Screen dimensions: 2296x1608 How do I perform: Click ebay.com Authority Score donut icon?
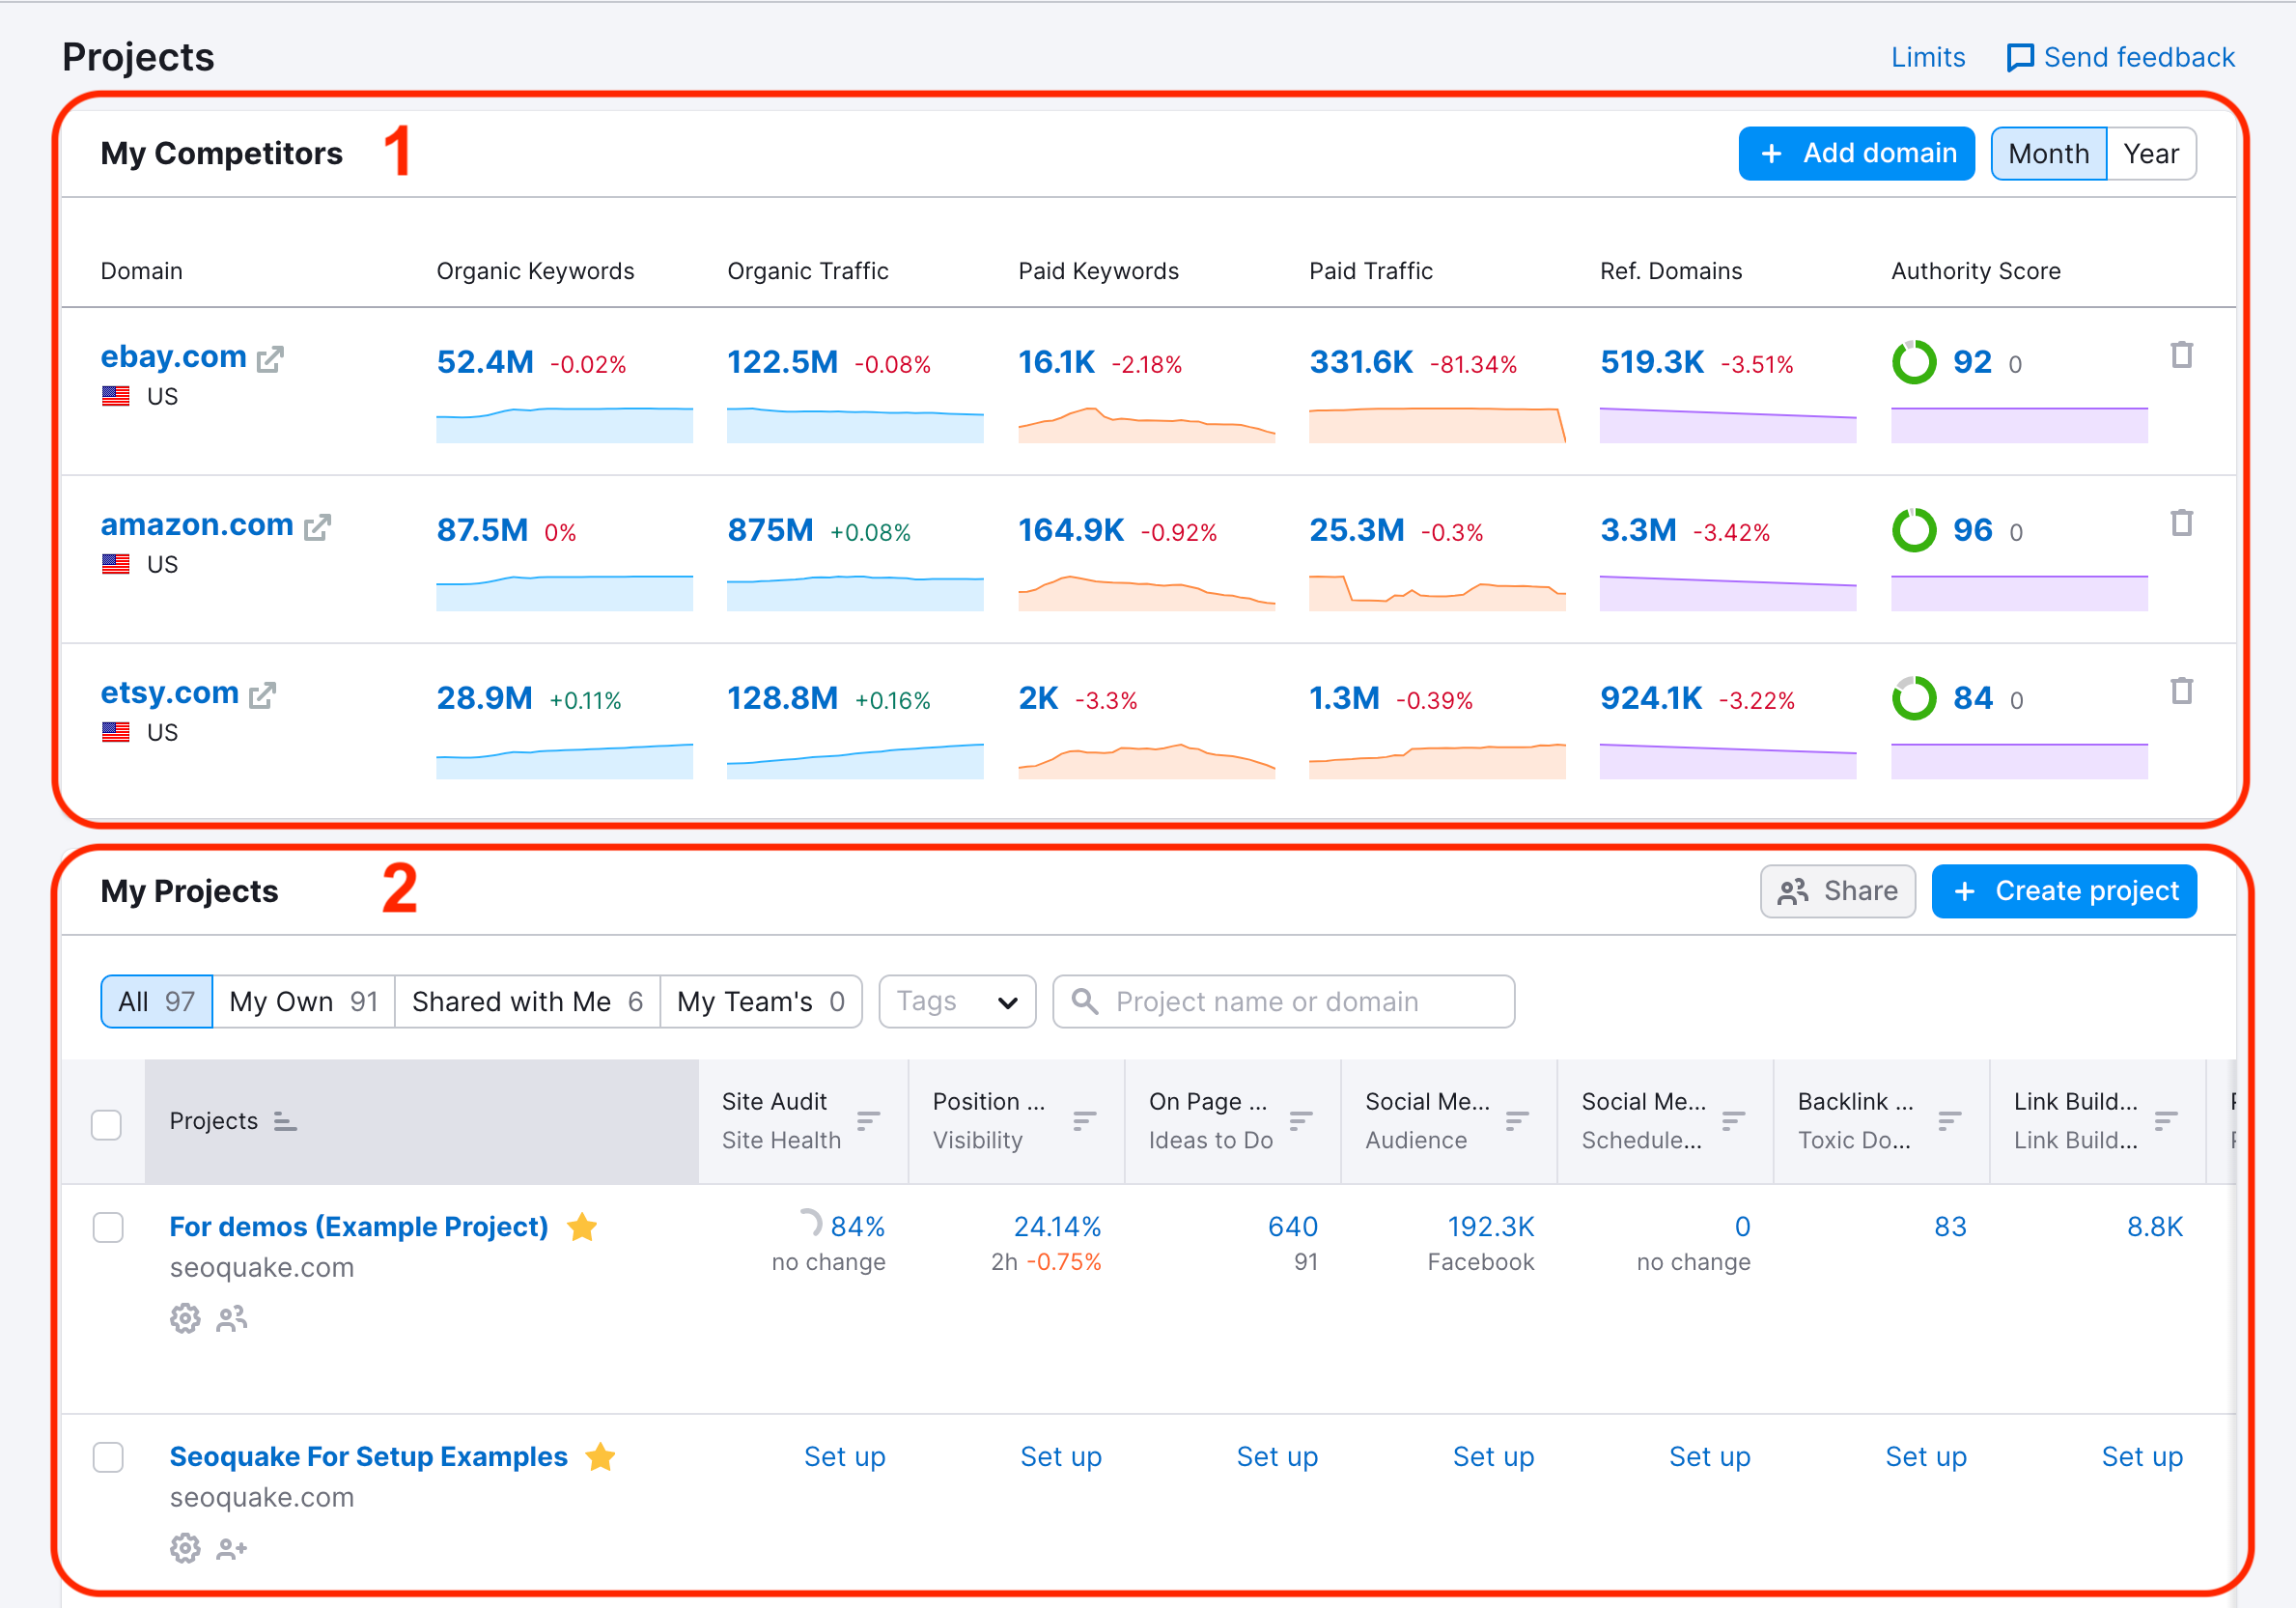[x=1914, y=362]
